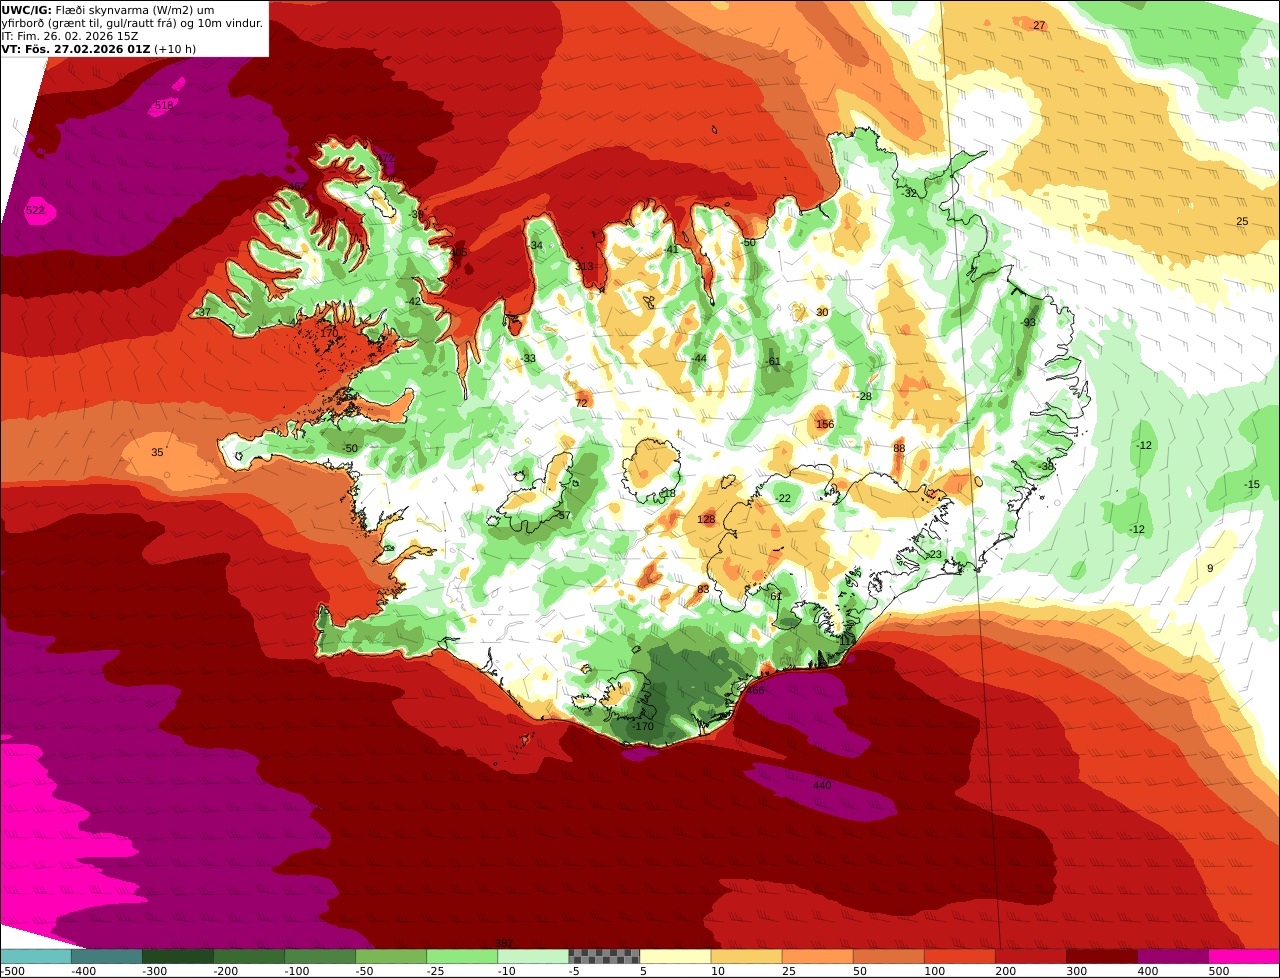Click the '72' value on the map
The height and width of the screenshot is (978, 1280).
click(581, 403)
